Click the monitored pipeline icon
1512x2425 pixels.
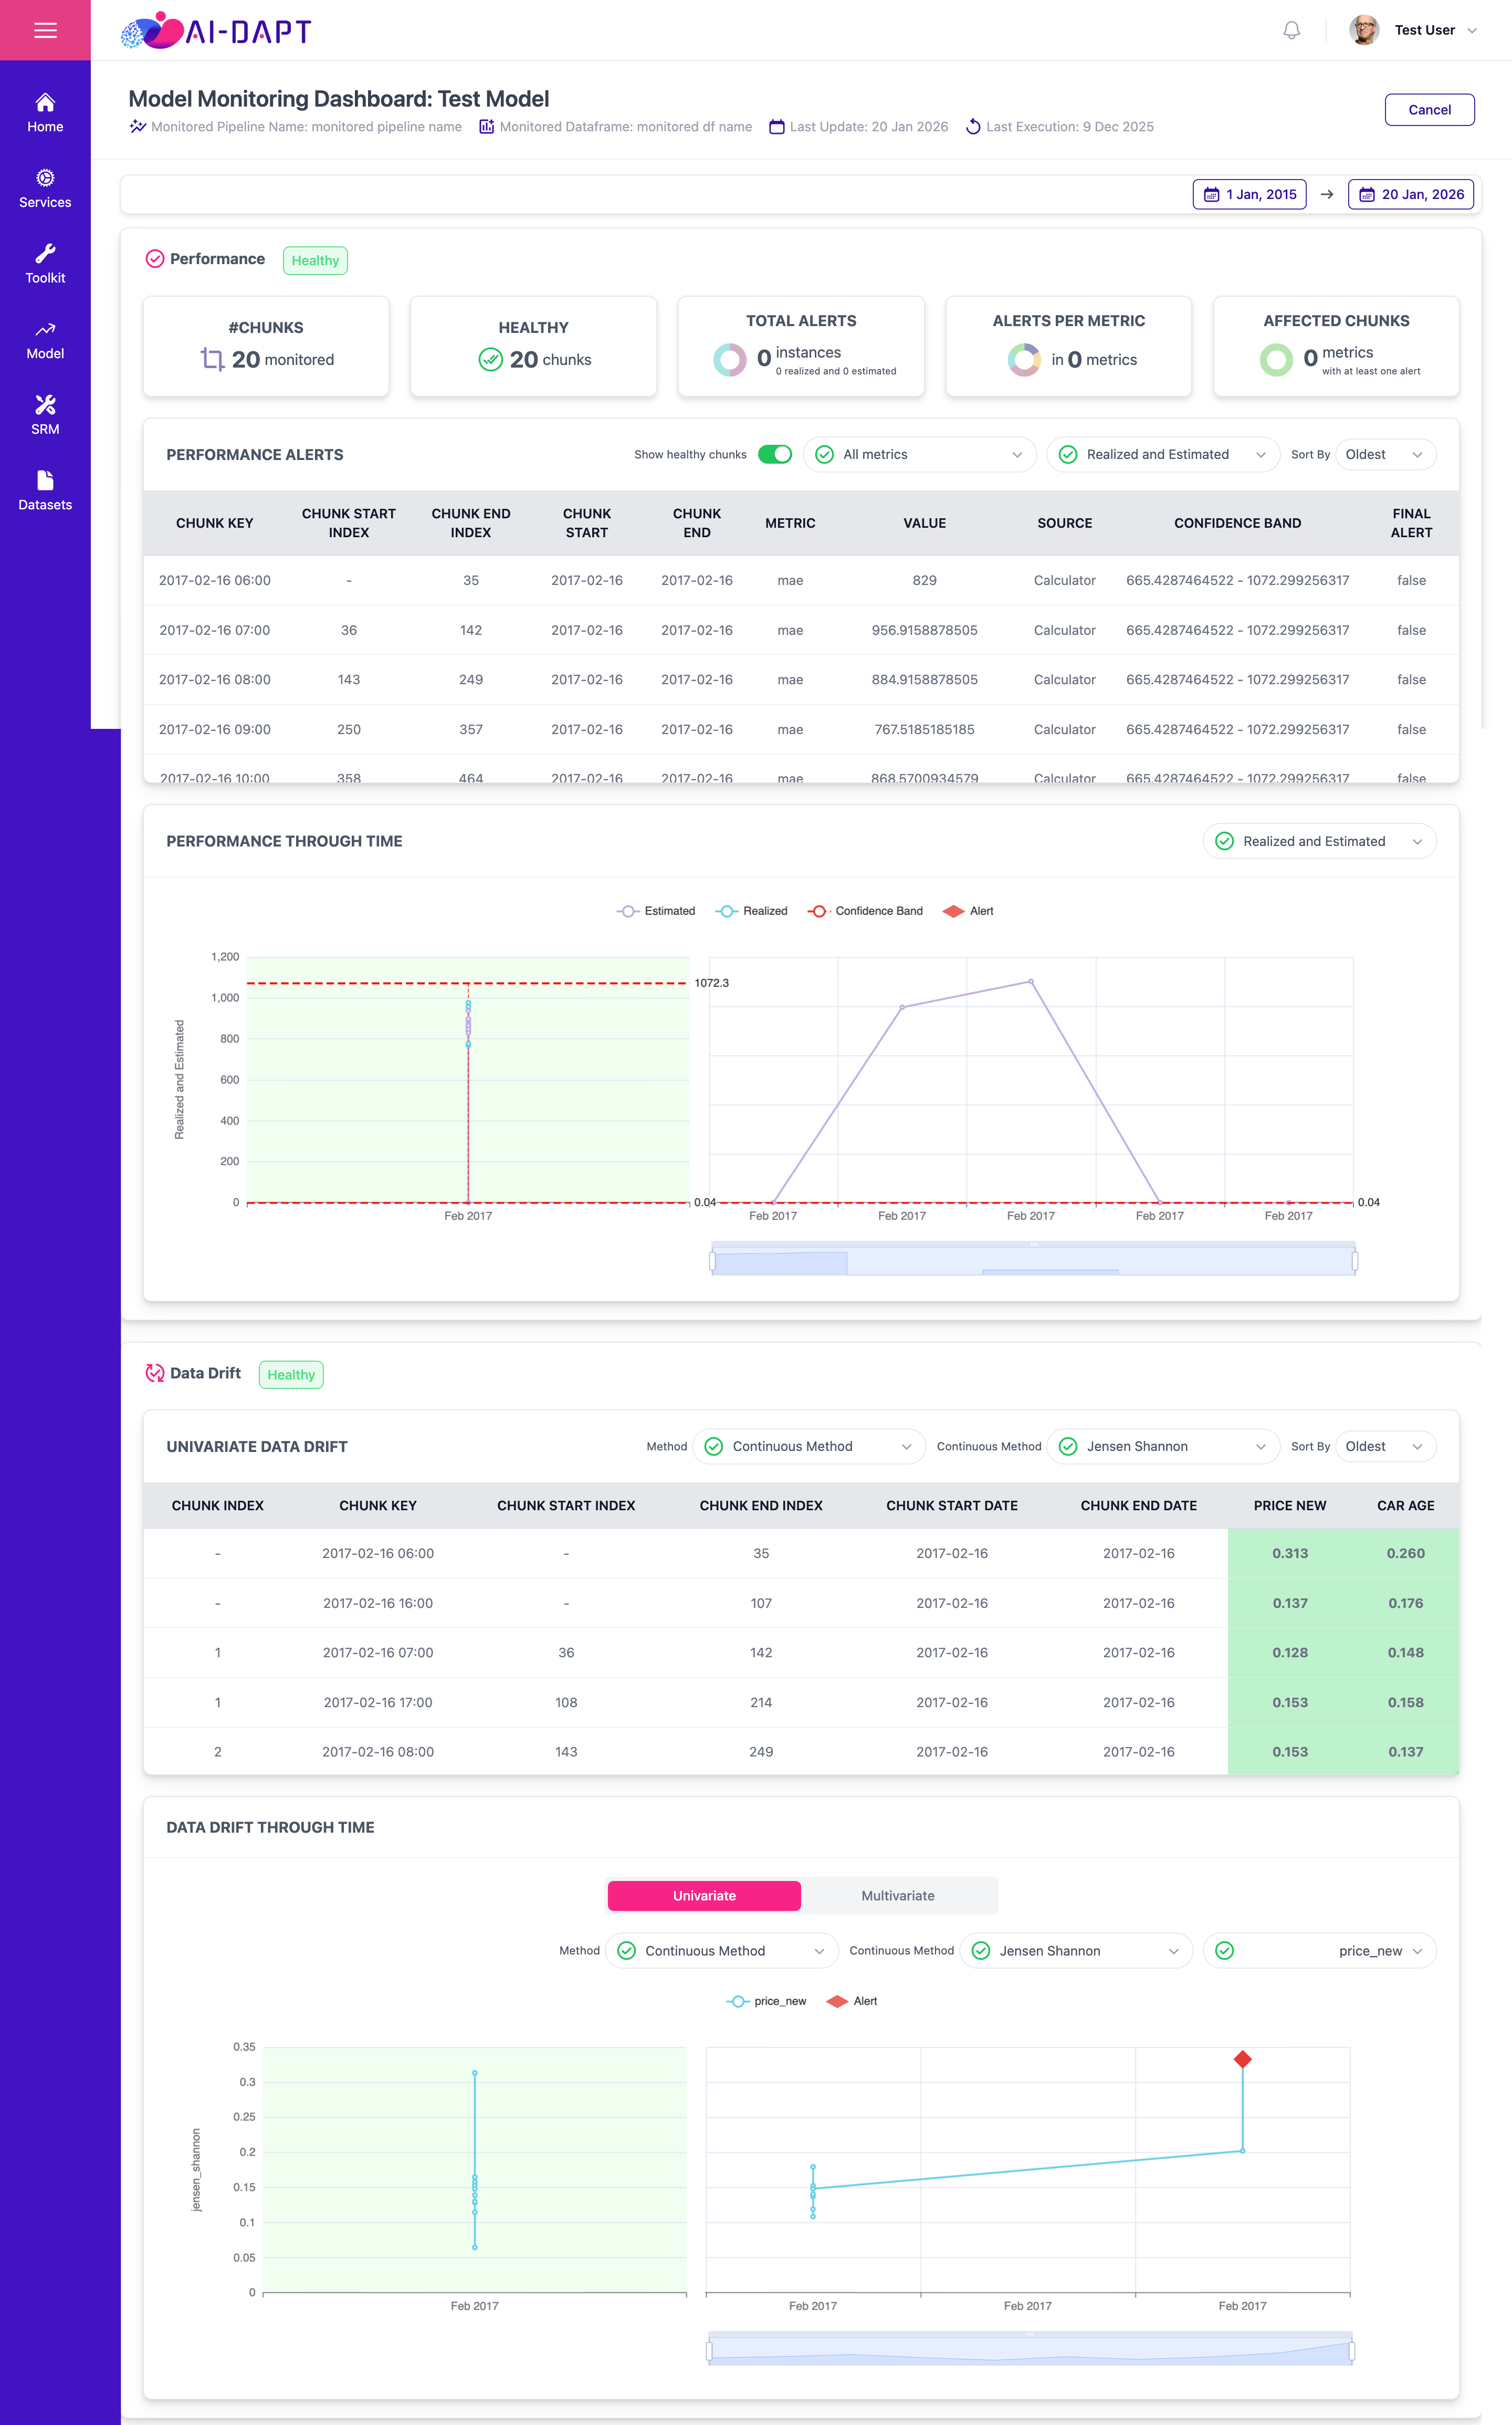pos(137,126)
